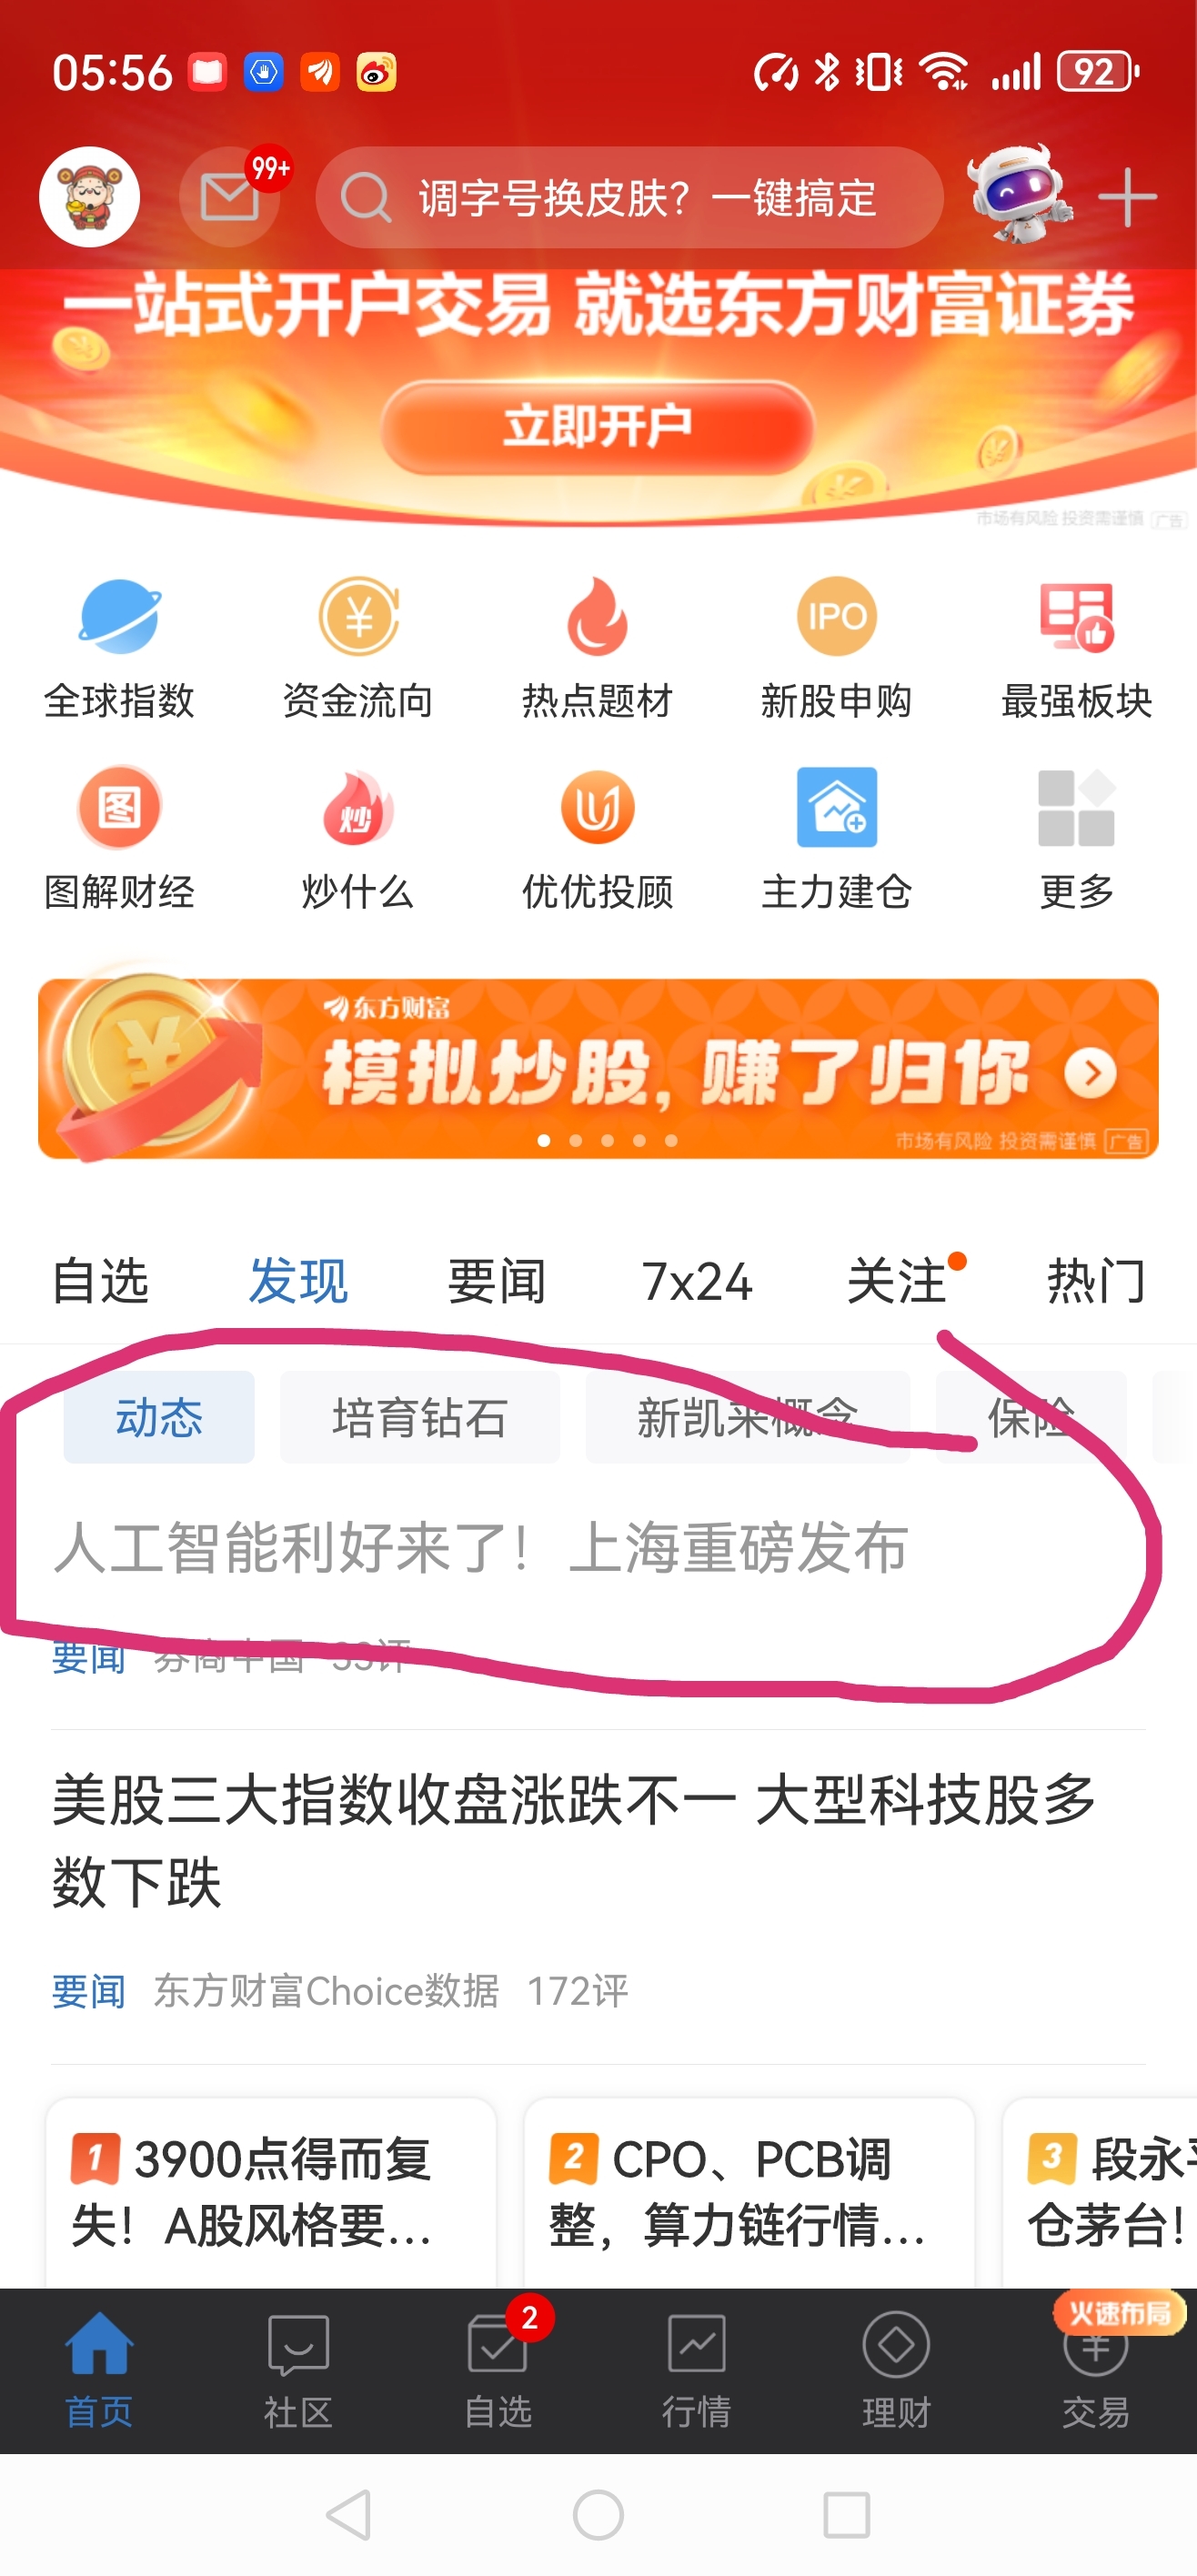Tap the 主力建仓 house icon
This screenshot has height=2576, width=1197.
(836, 807)
